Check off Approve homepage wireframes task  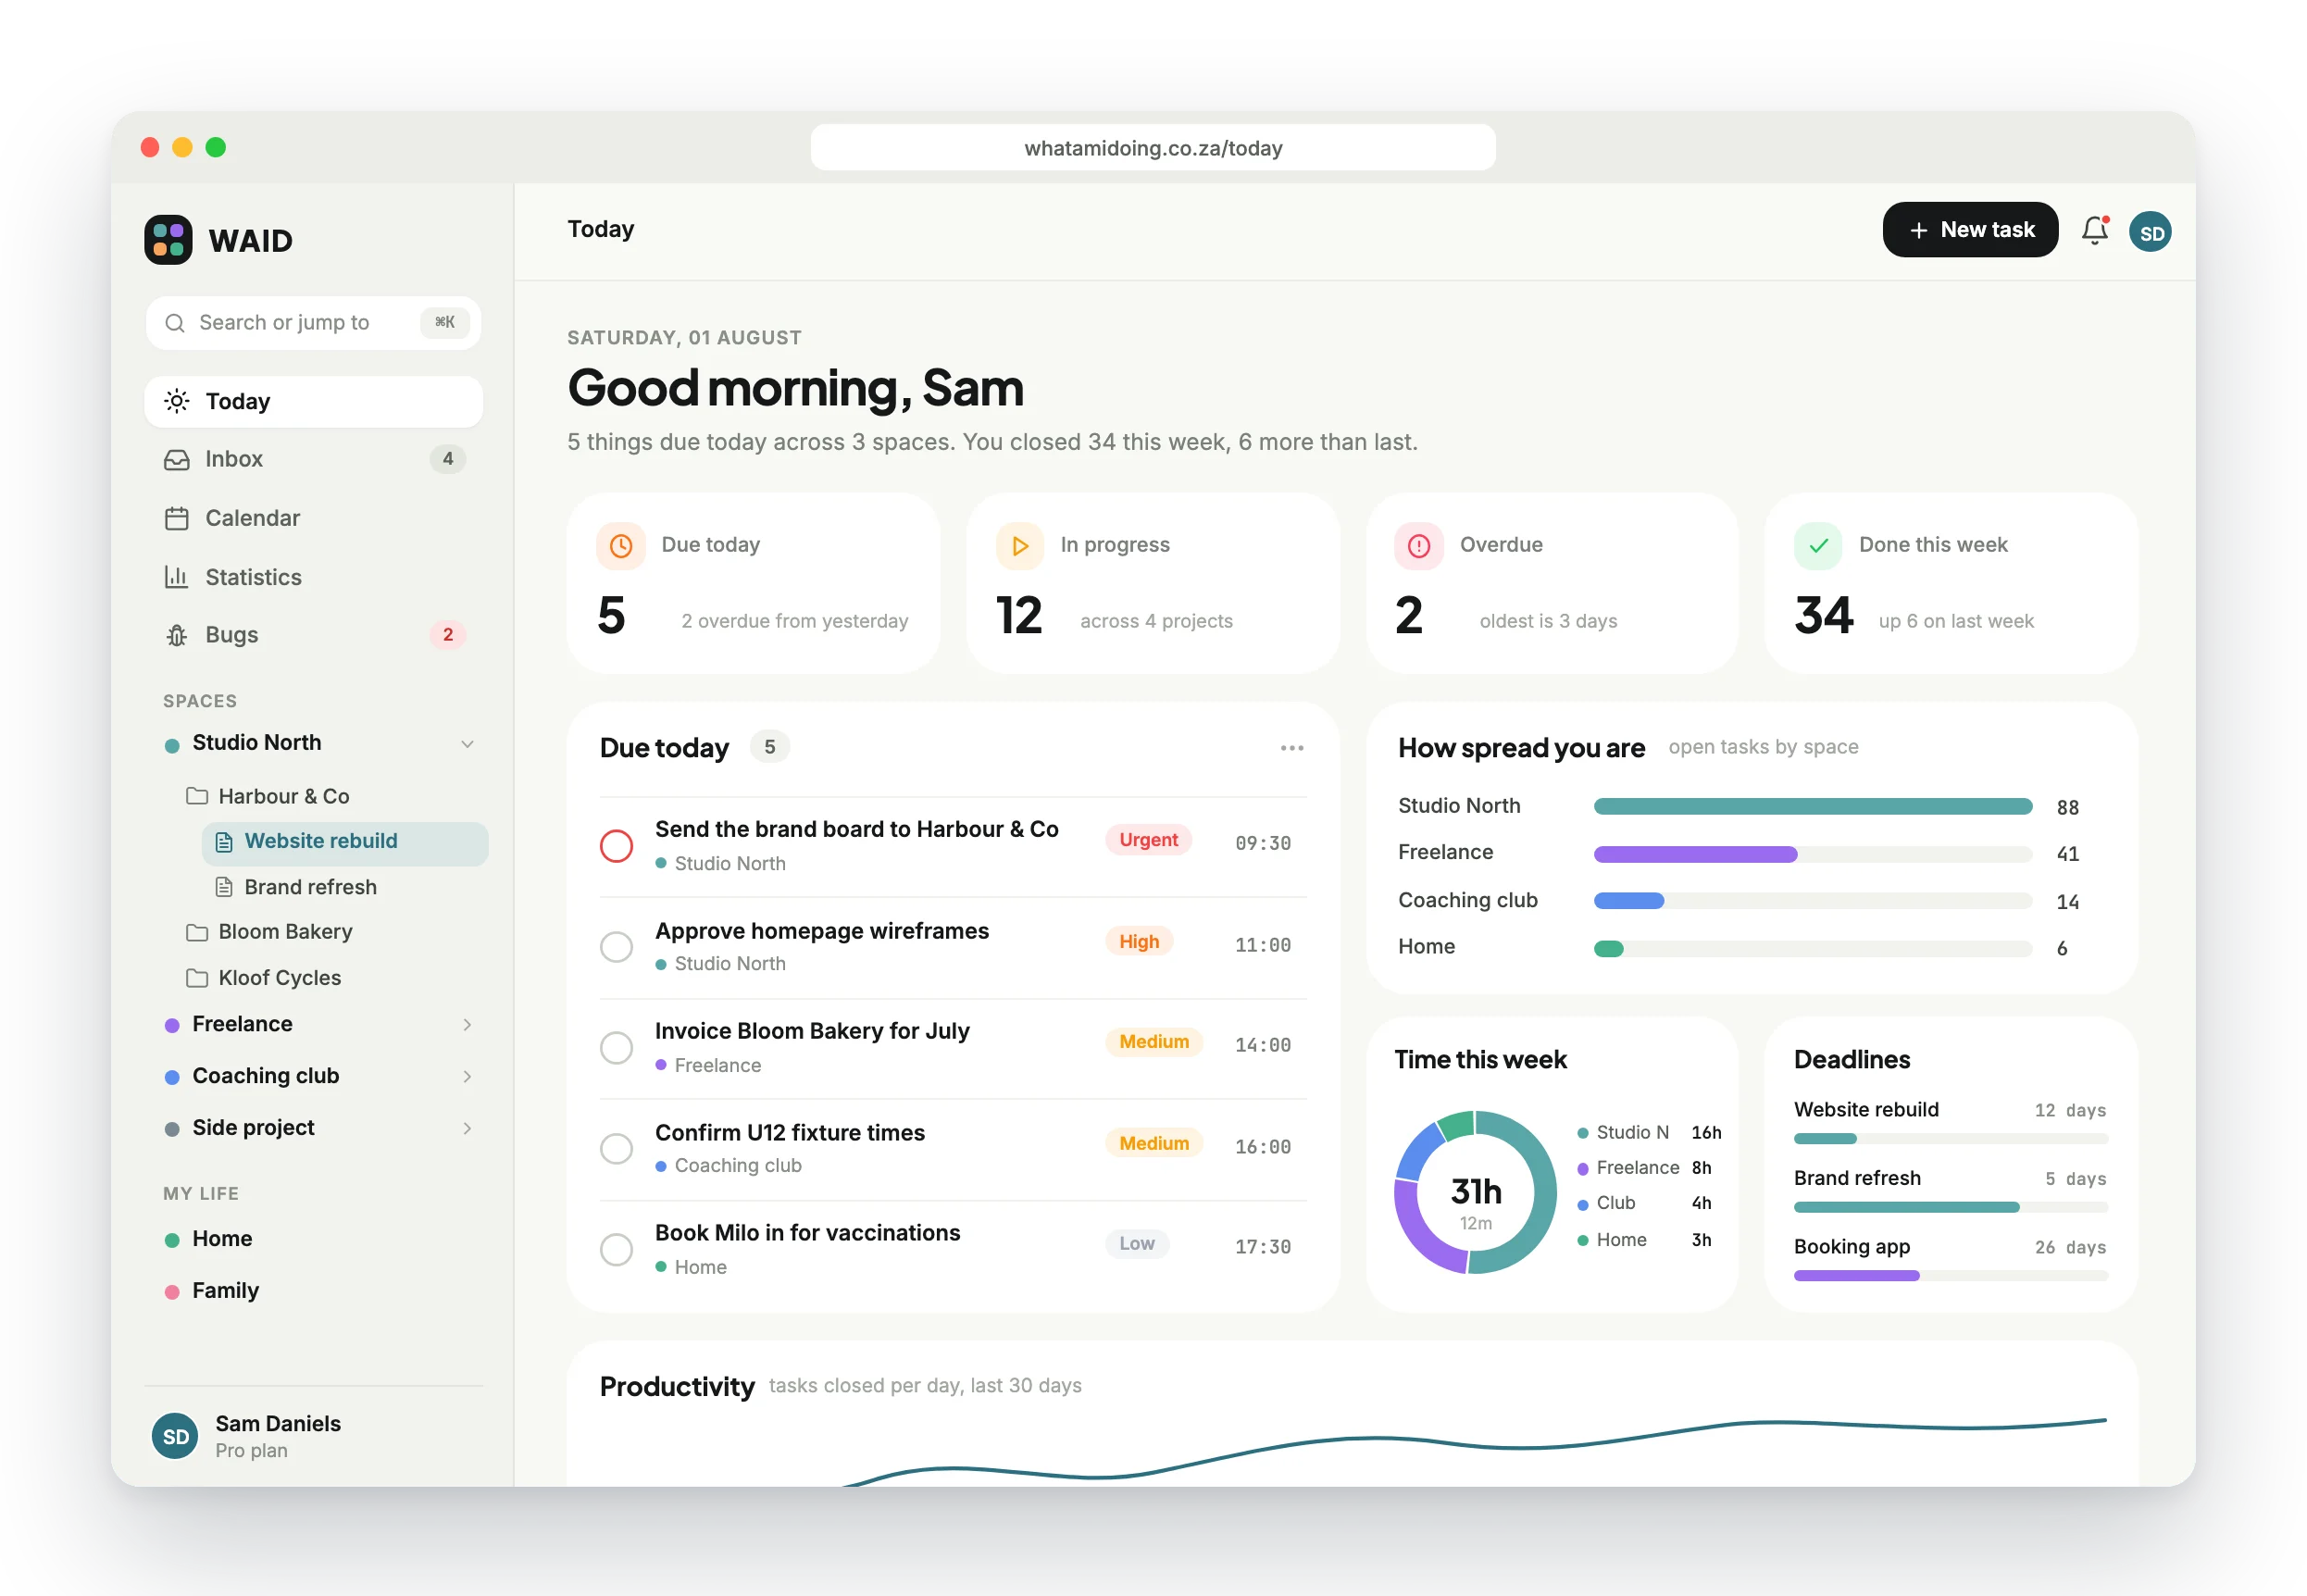tap(616, 947)
